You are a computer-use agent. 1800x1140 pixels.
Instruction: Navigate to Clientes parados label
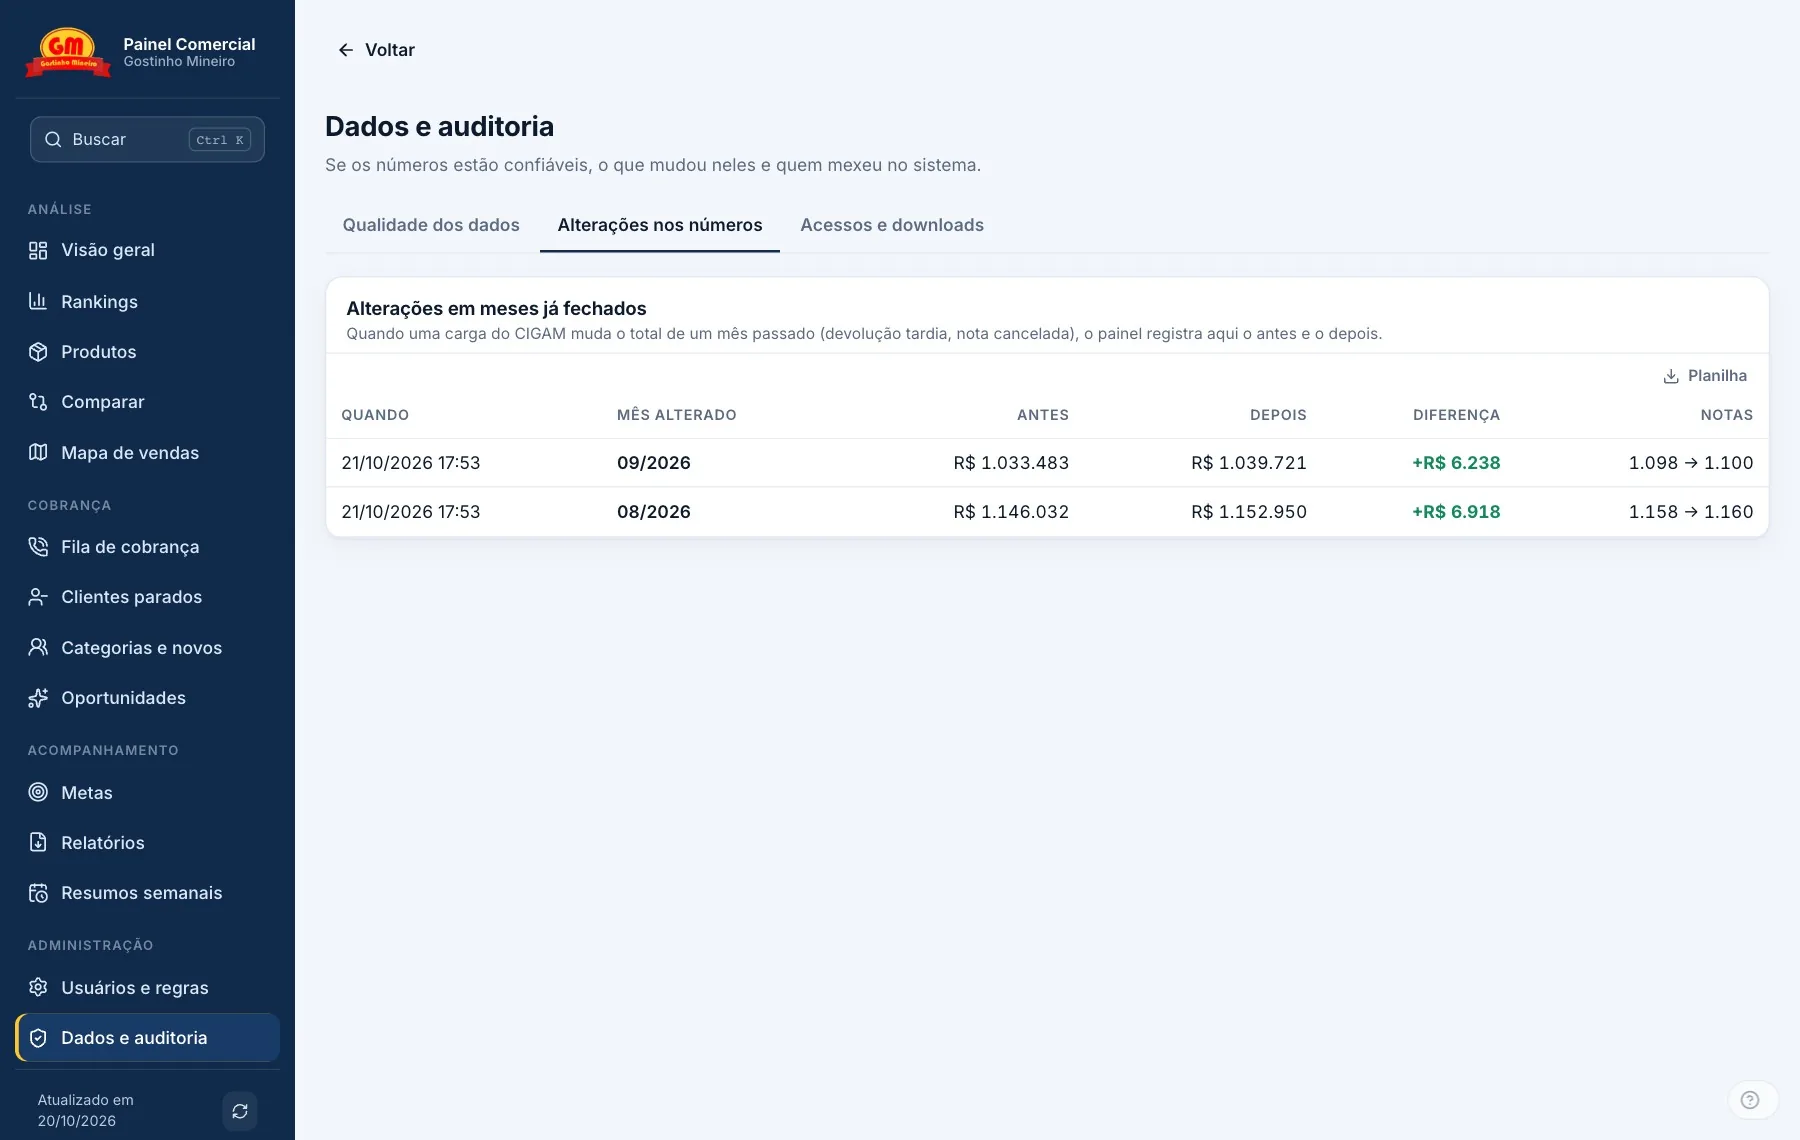[x=132, y=597]
